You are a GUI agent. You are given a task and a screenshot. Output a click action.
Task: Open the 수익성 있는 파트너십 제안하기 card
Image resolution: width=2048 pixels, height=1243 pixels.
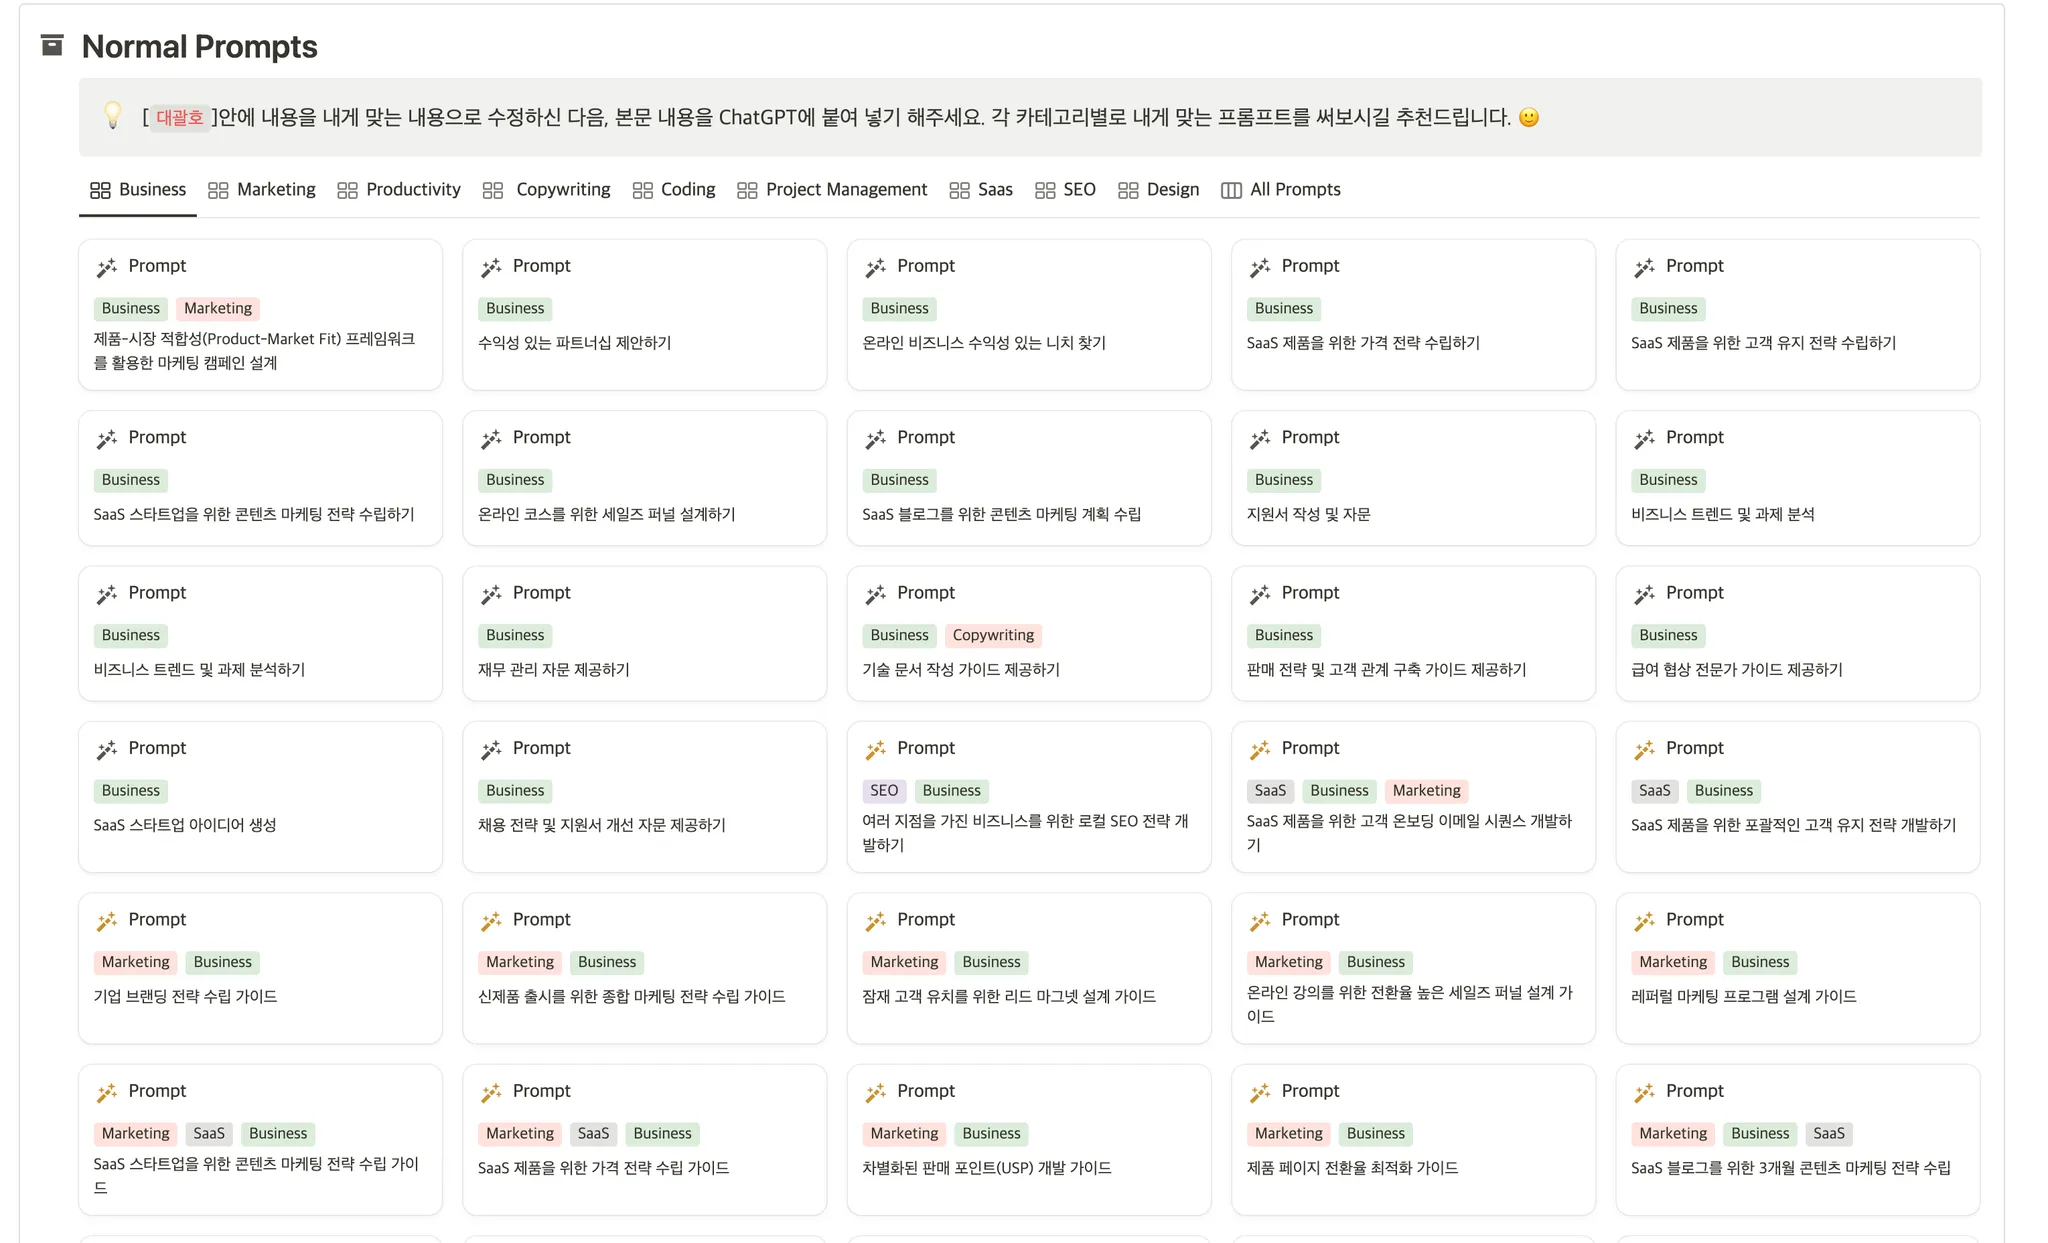click(x=574, y=343)
